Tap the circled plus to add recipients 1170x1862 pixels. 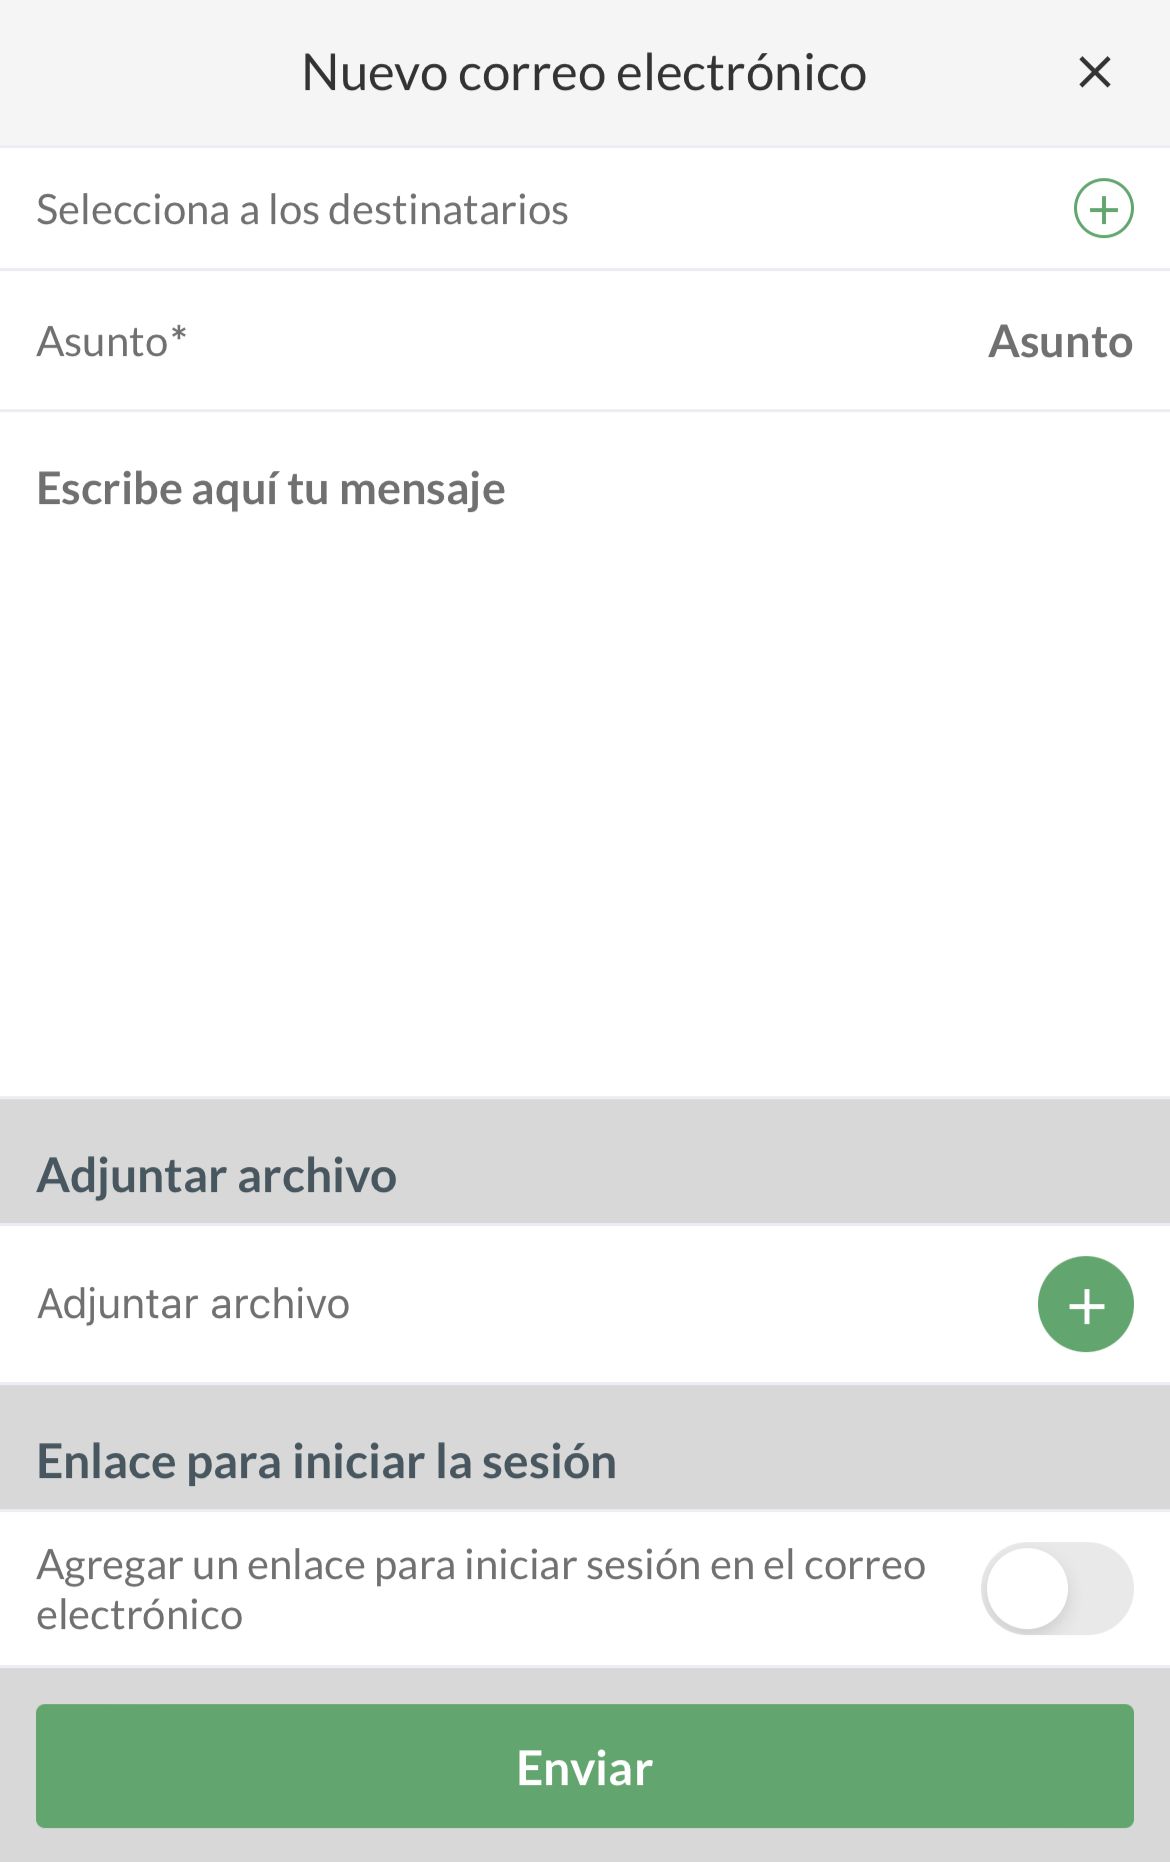1103,209
